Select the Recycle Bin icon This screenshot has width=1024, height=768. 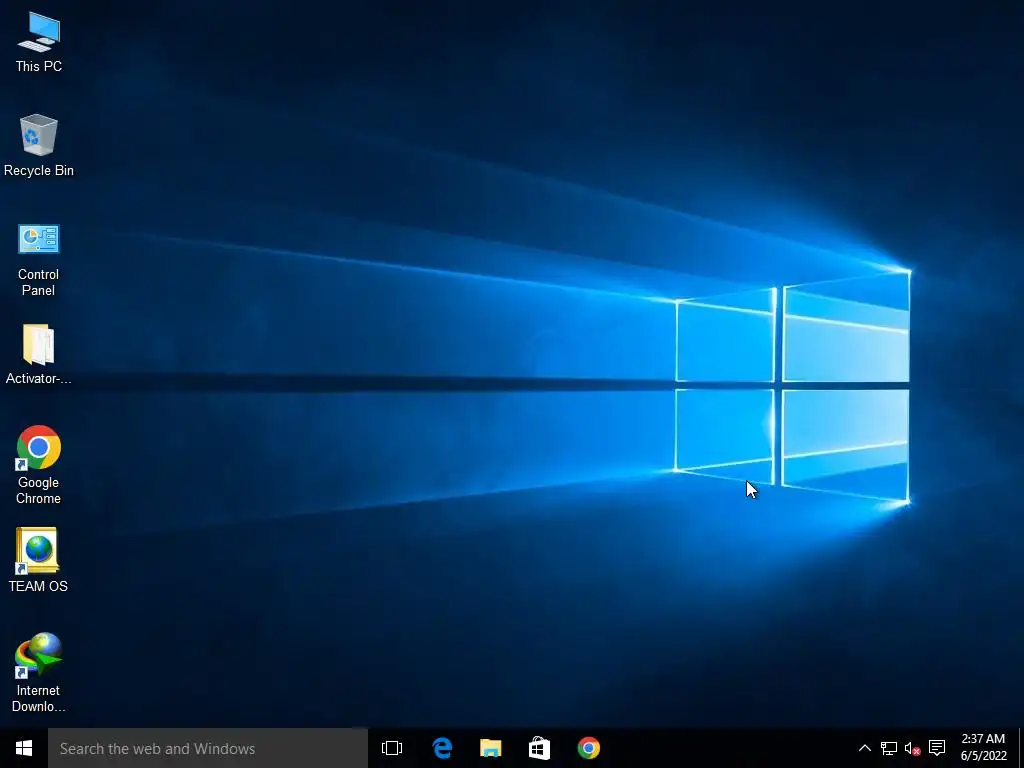39,145
